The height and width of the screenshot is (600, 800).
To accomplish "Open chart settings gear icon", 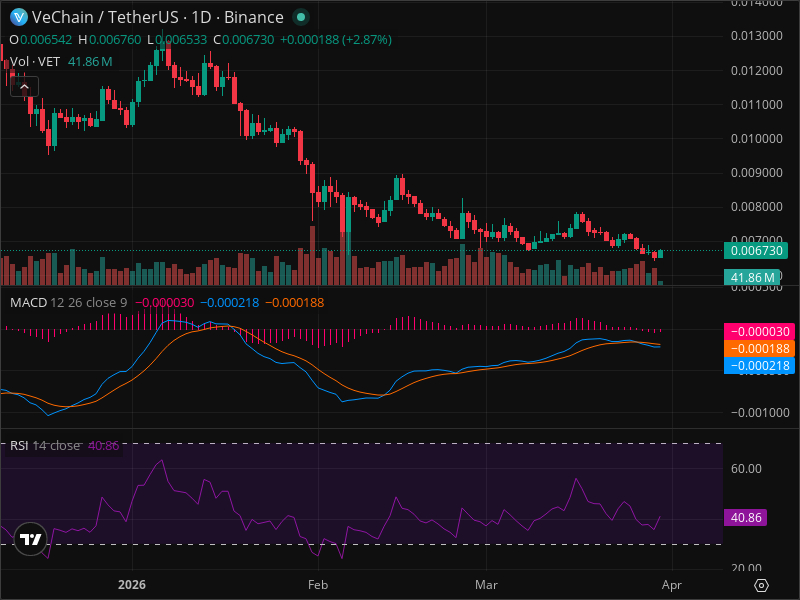I will [x=761, y=585].
